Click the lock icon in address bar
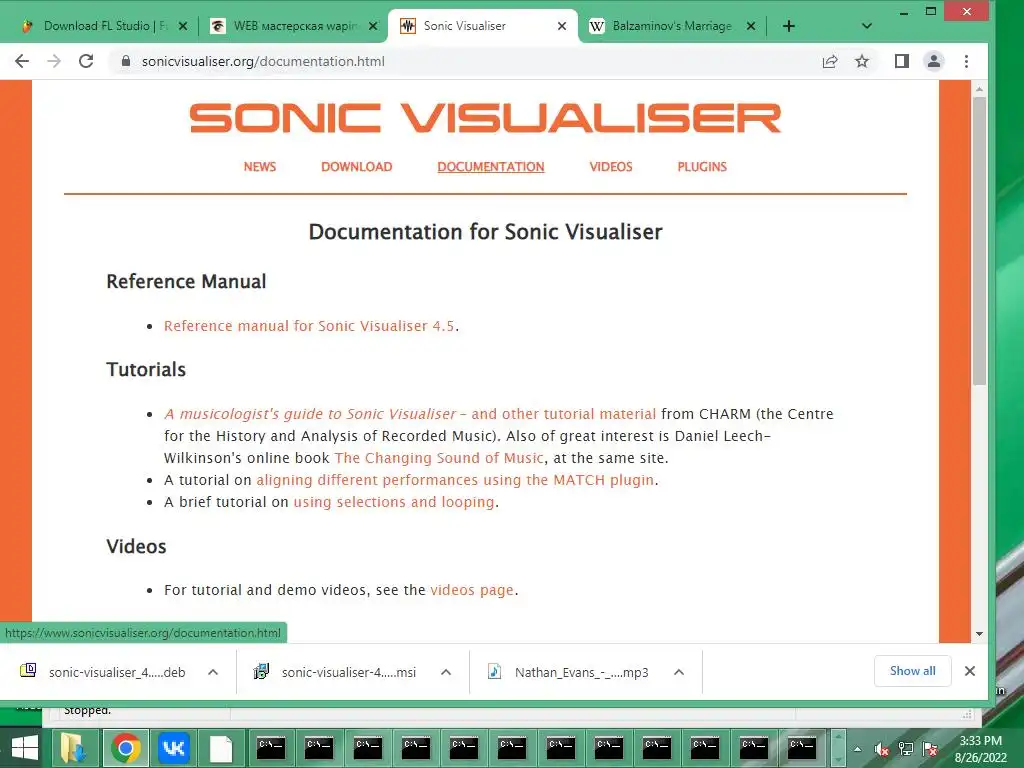 126,61
